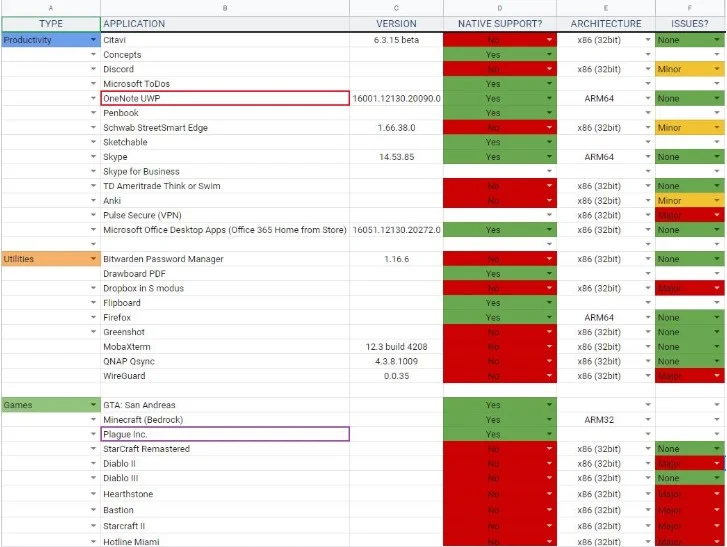Screen dimensions: 727x547
Task: Select column A header
Action: point(51,8)
